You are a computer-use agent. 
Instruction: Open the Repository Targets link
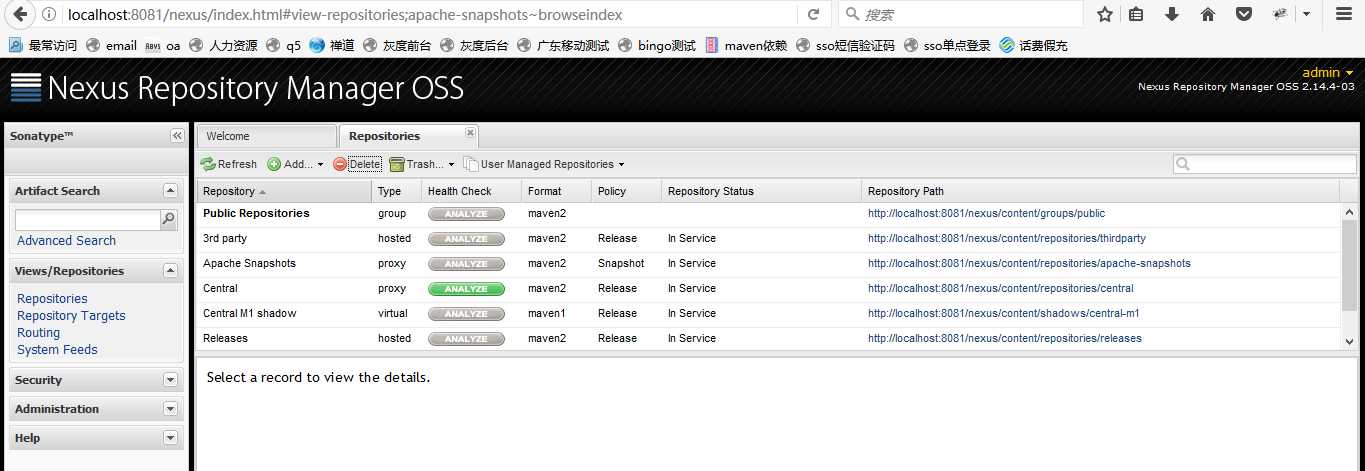point(71,316)
